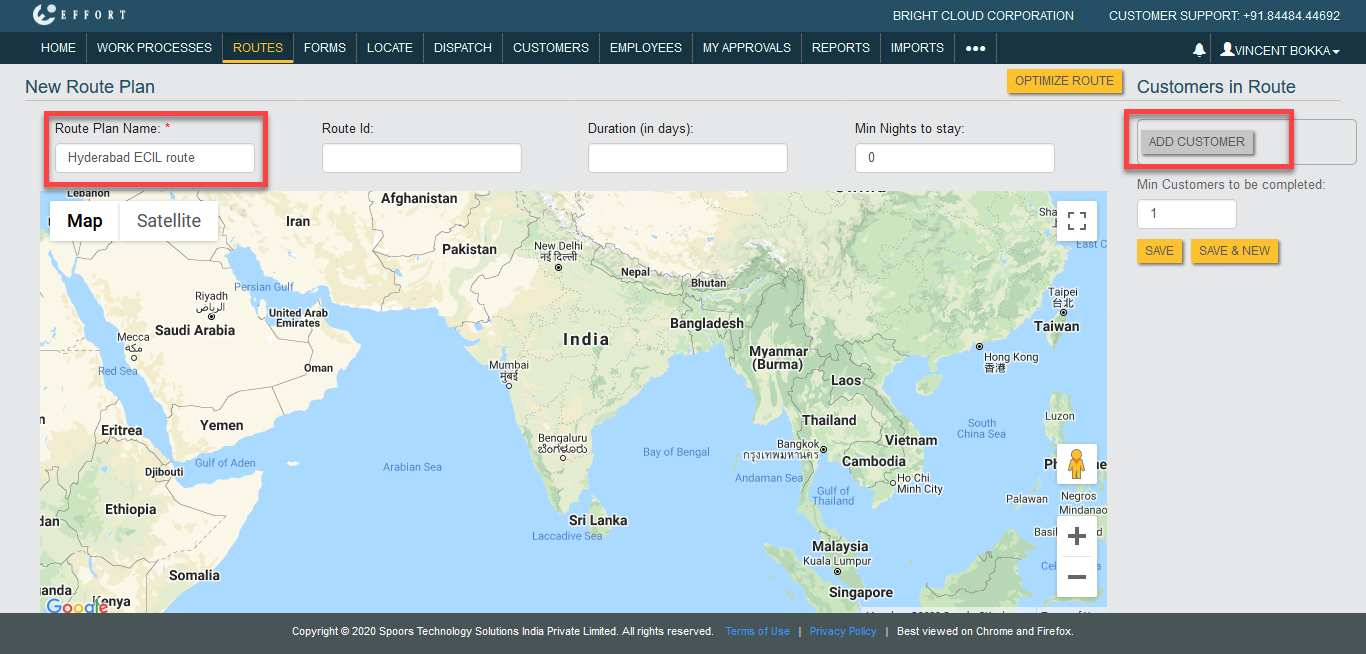Go to the Dispatch menu item
Image resolution: width=1366 pixels, height=654 pixels.
pos(462,48)
